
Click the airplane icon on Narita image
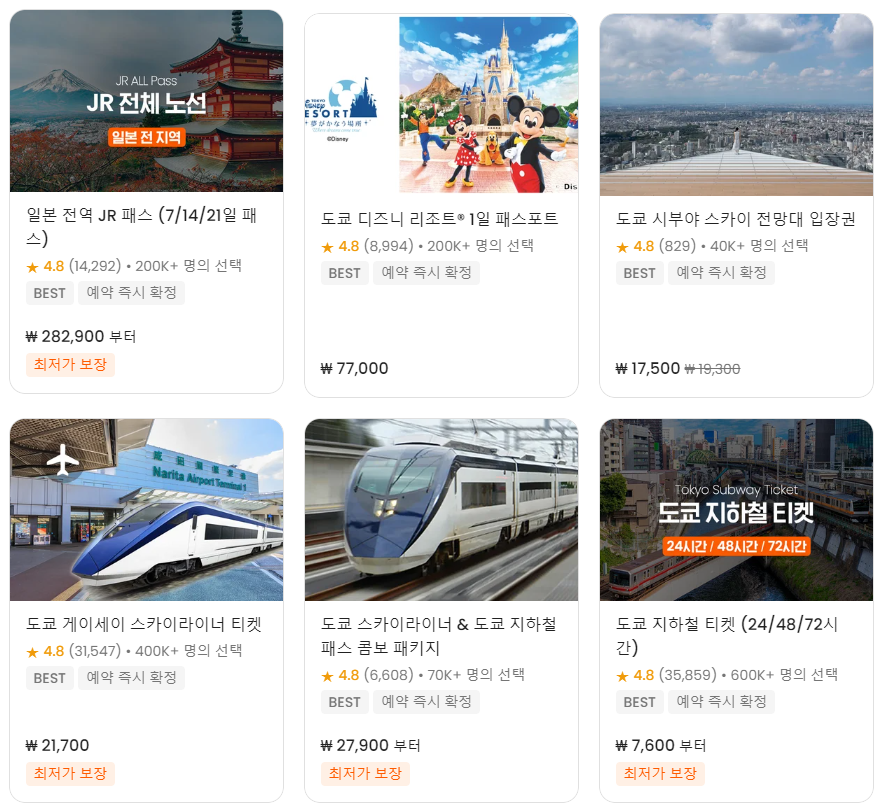(x=63, y=459)
